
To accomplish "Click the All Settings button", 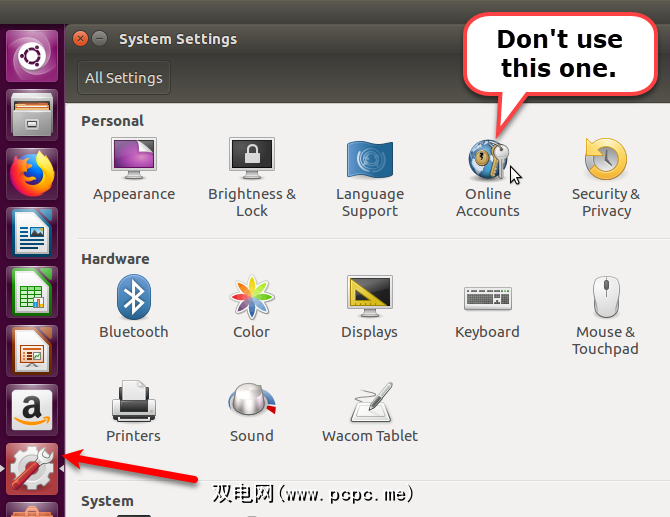I will 124,78.
